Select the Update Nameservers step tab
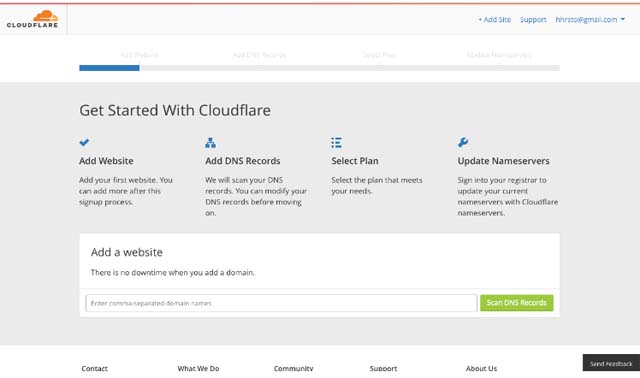 pyautogui.click(x=500, y=55)
